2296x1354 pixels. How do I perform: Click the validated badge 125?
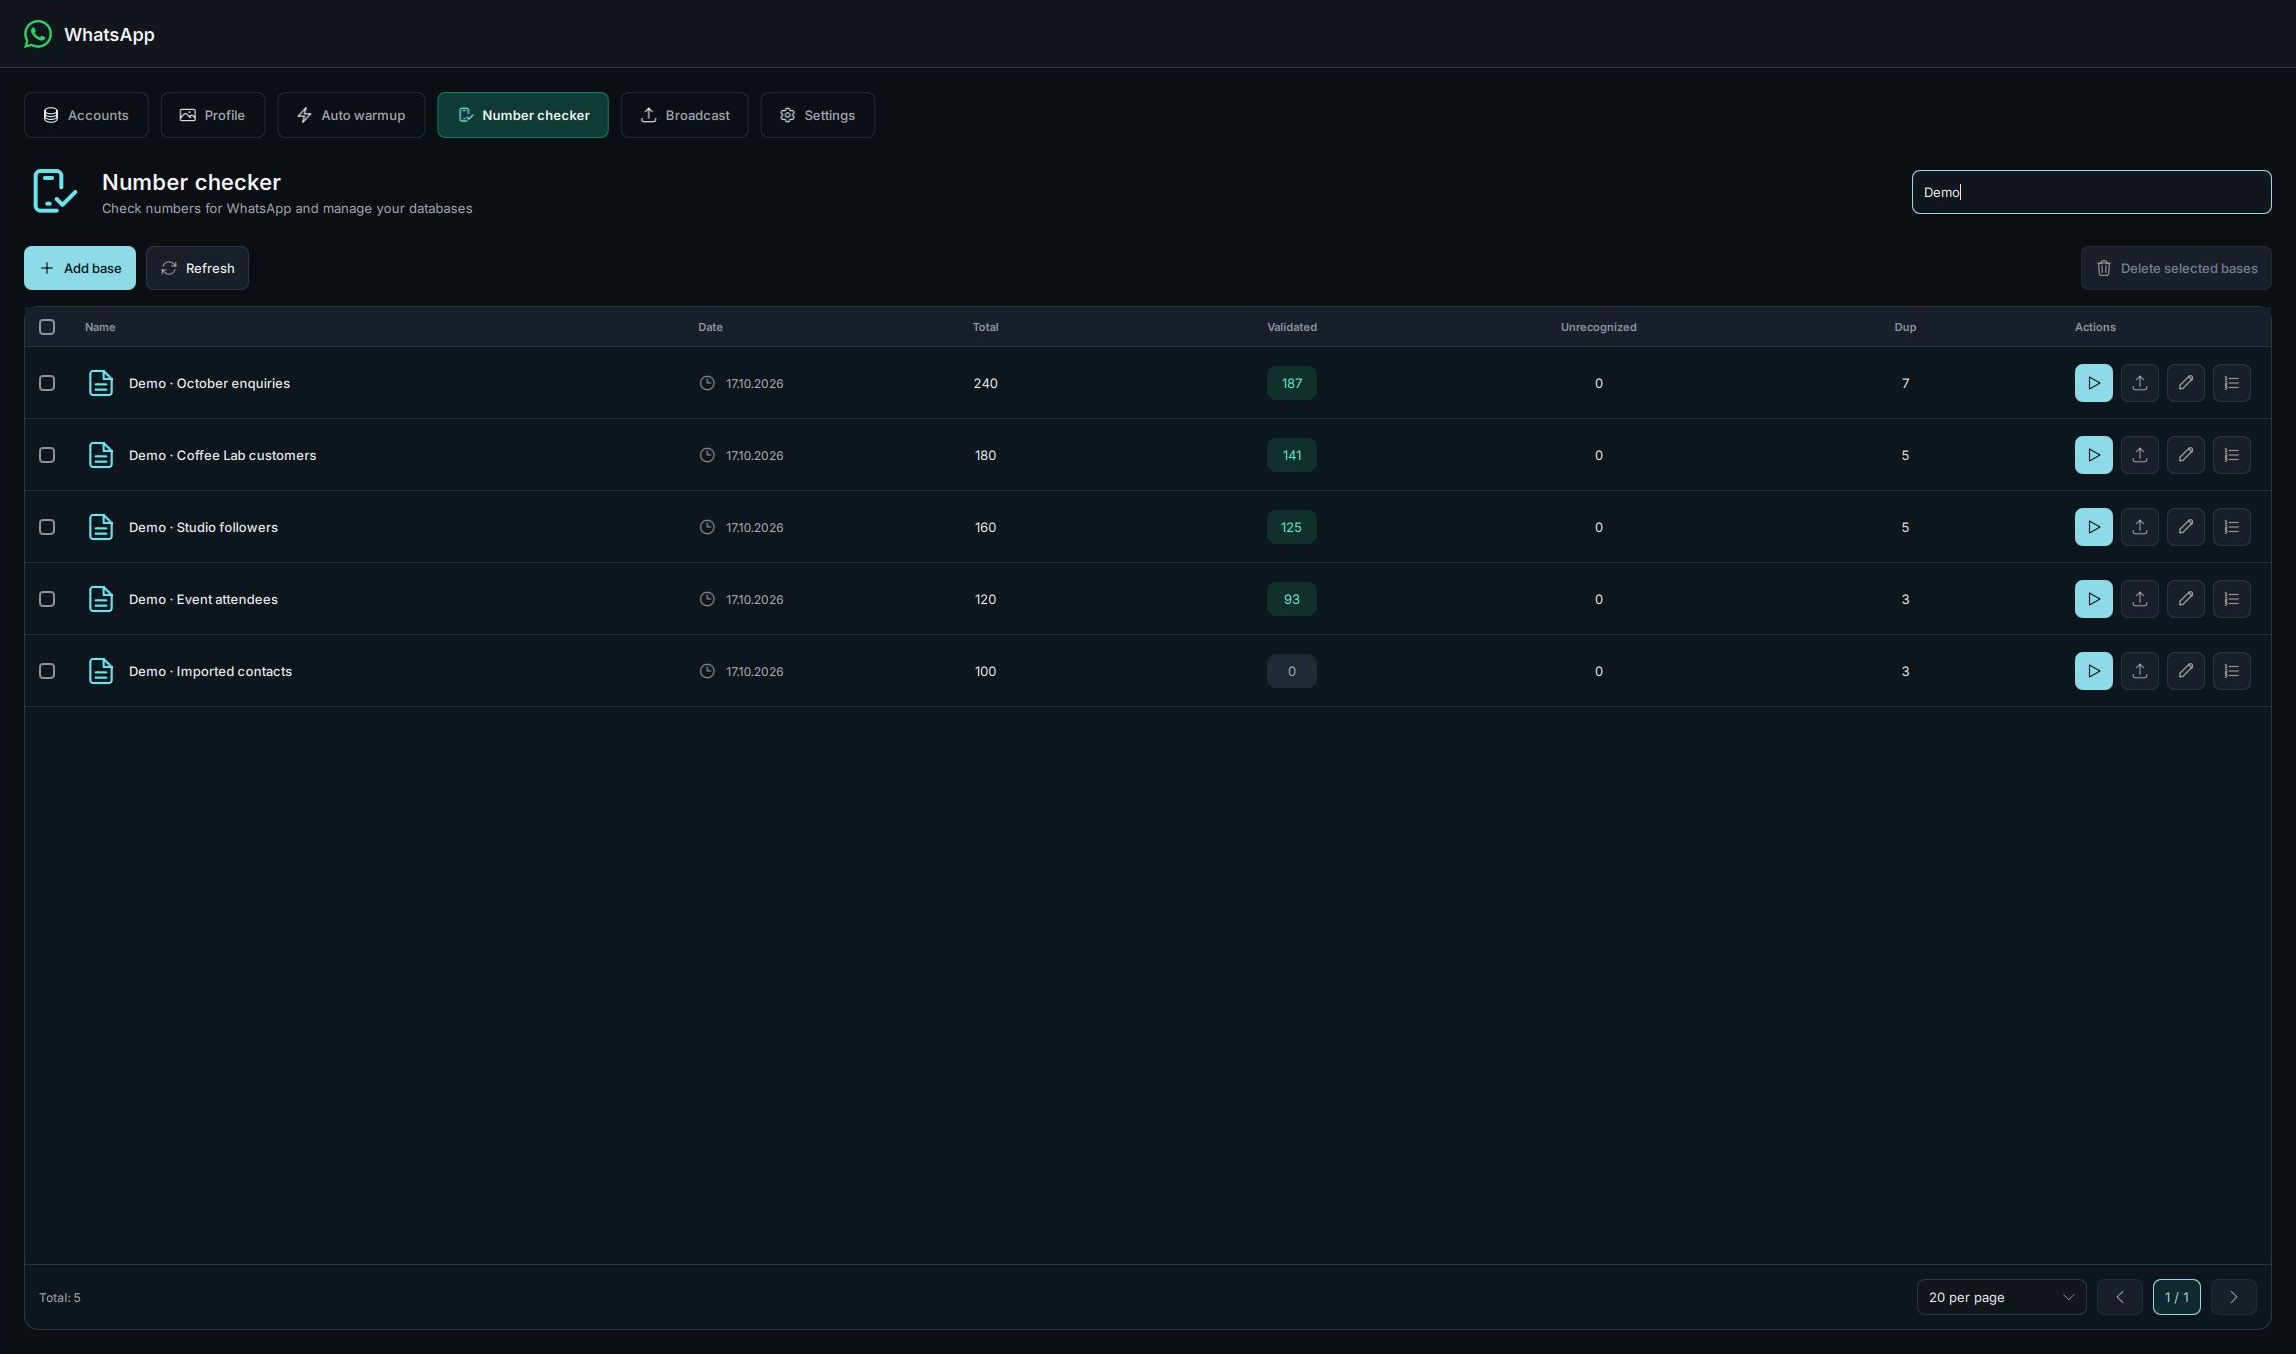pyautogui.click(x=1292, y=527)
